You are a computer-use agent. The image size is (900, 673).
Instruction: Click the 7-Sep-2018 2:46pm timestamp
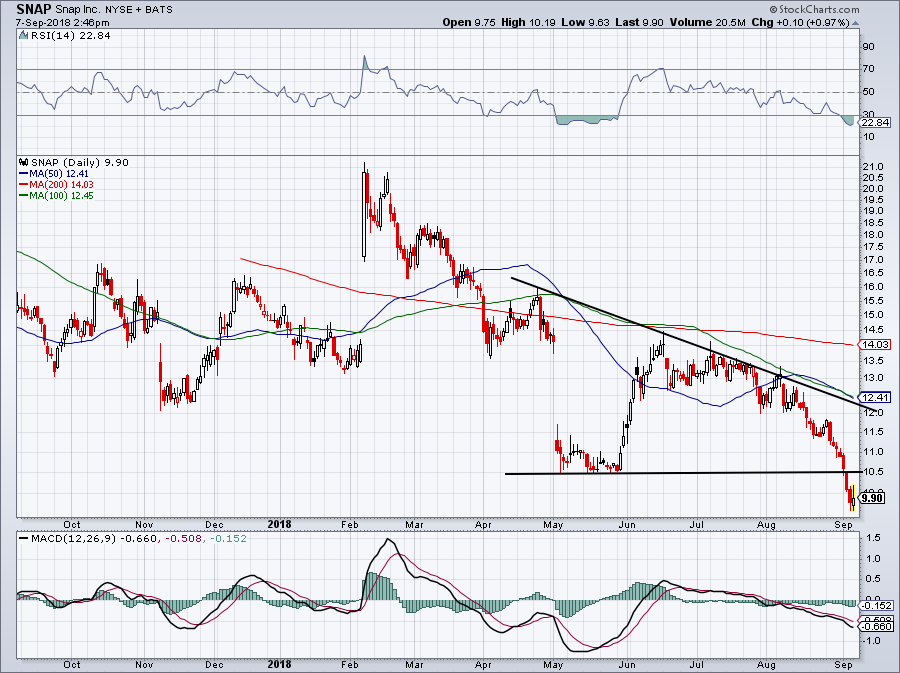pos(63,23)
